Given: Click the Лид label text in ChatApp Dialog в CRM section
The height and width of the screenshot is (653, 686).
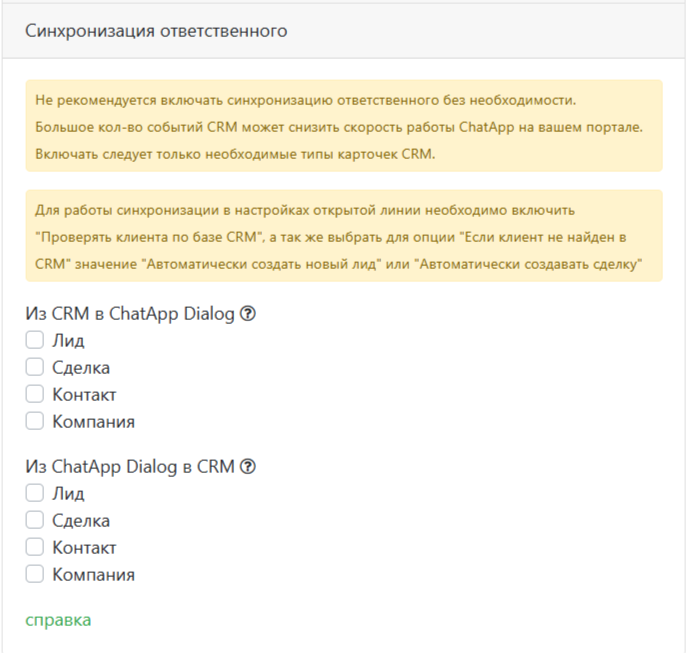Looking at the screenshot, I should (x=68, y=494).
